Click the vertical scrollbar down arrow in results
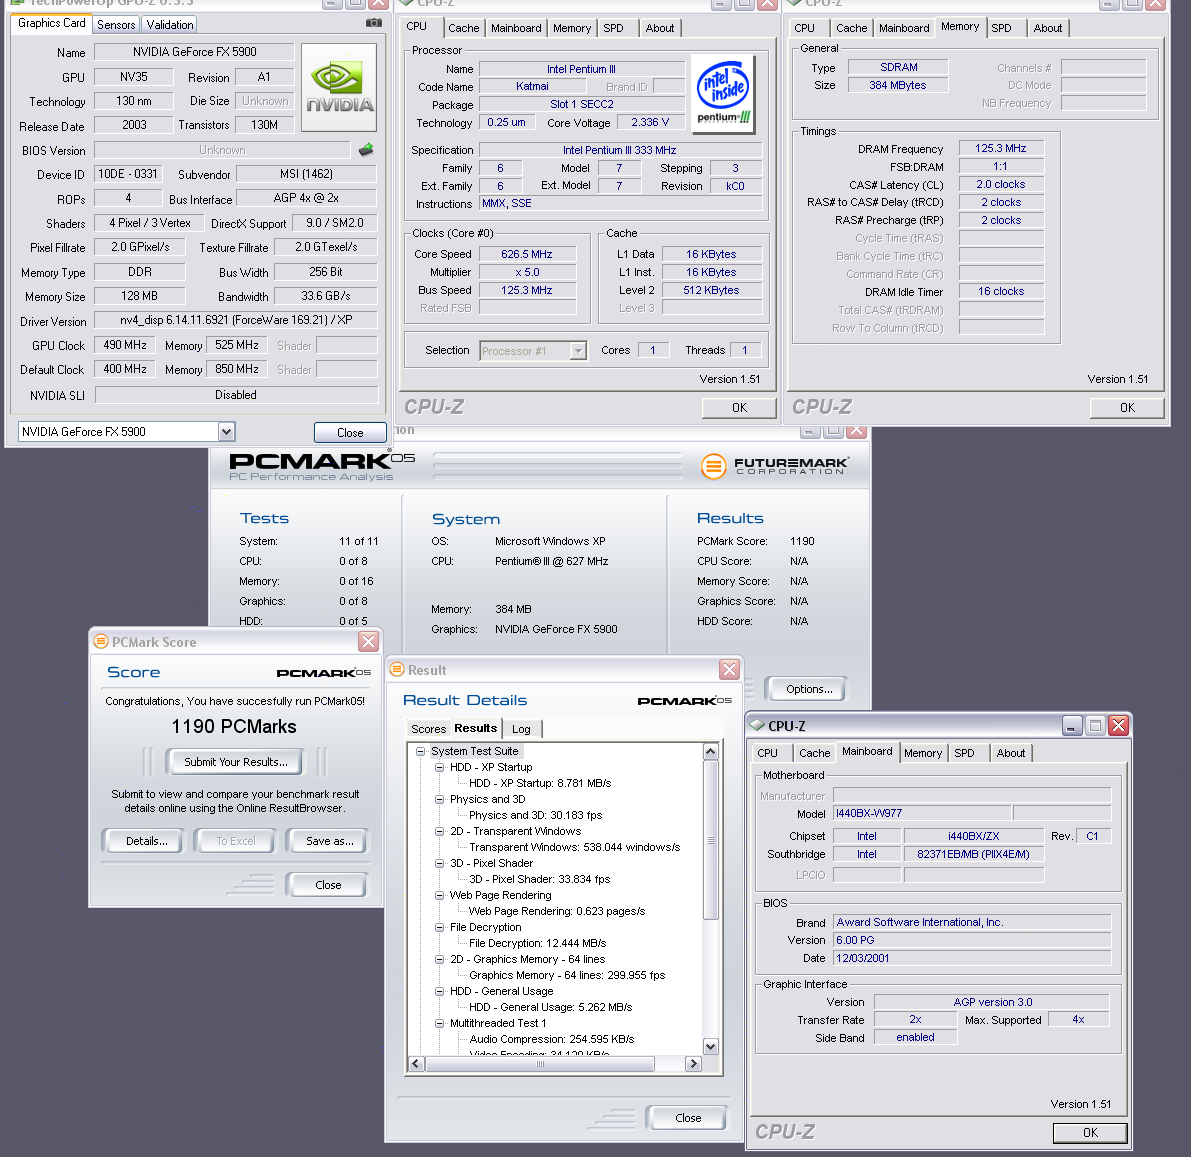 (711, 1046)
